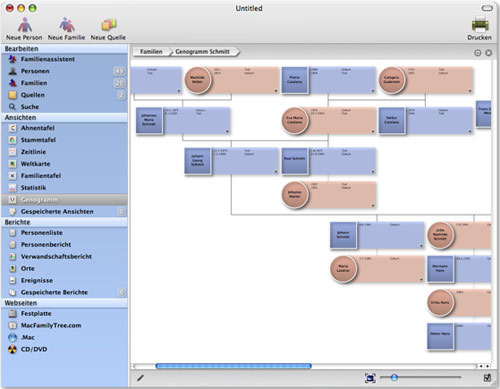Click the fit-to-screen icon beside zoom slider
The width and height of the screenshot is (500, 389).
coord(370,378)
